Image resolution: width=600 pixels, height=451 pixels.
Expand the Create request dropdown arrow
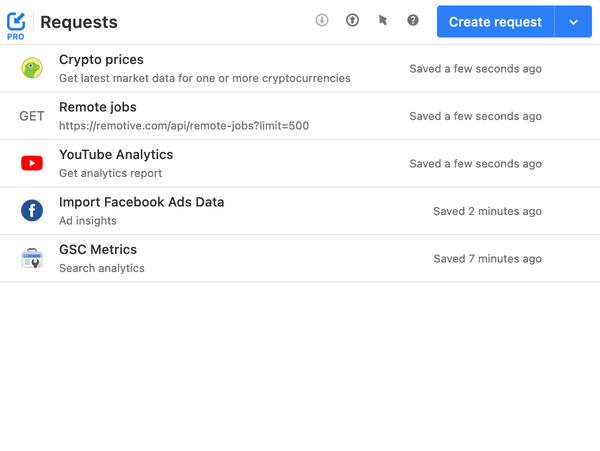point(573,21)
